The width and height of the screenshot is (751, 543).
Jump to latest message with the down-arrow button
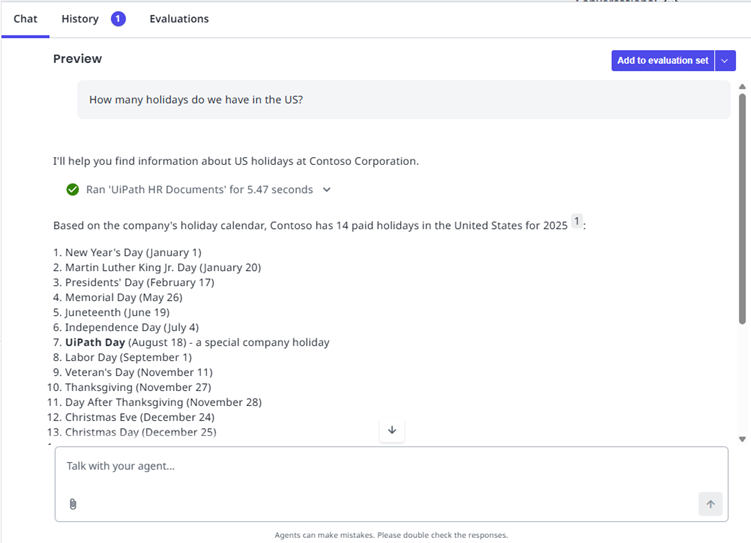point(392,430)
